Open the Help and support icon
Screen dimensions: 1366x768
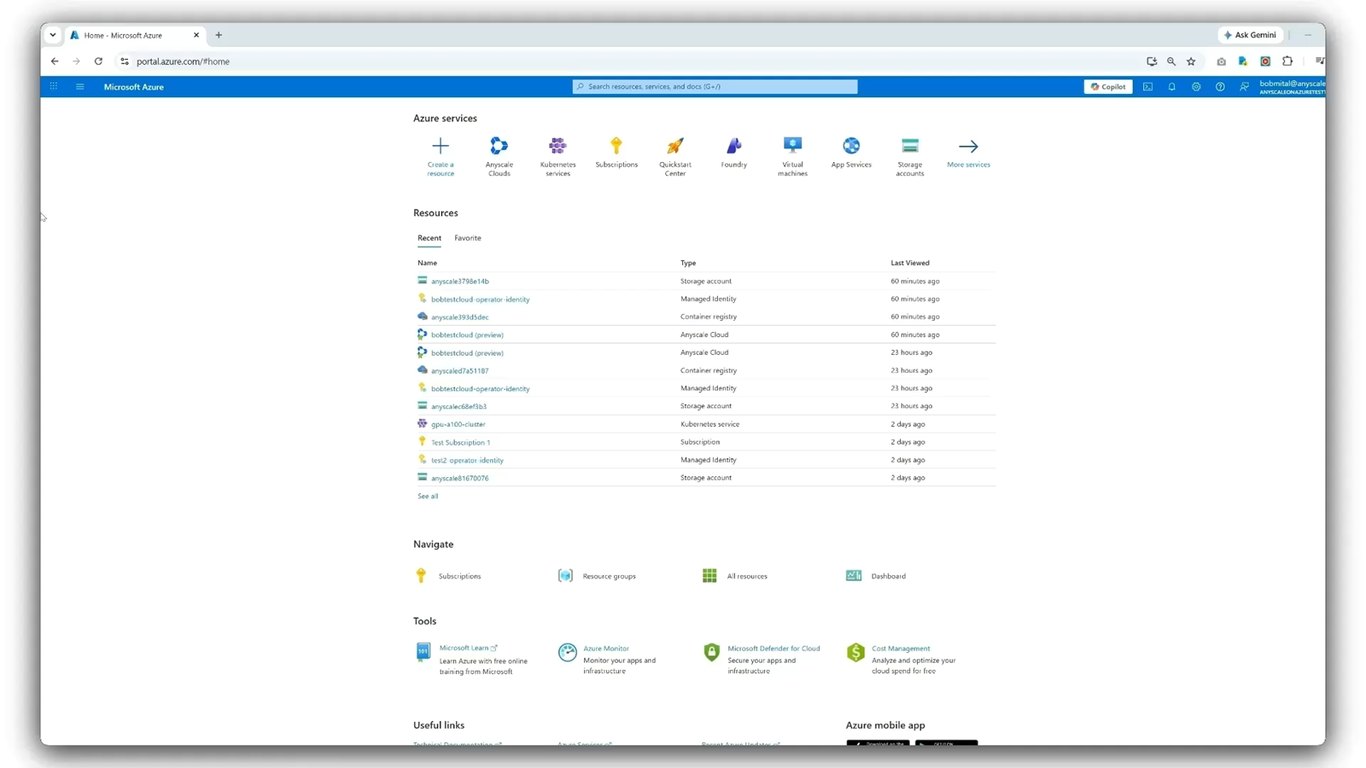pos(1220,87)
